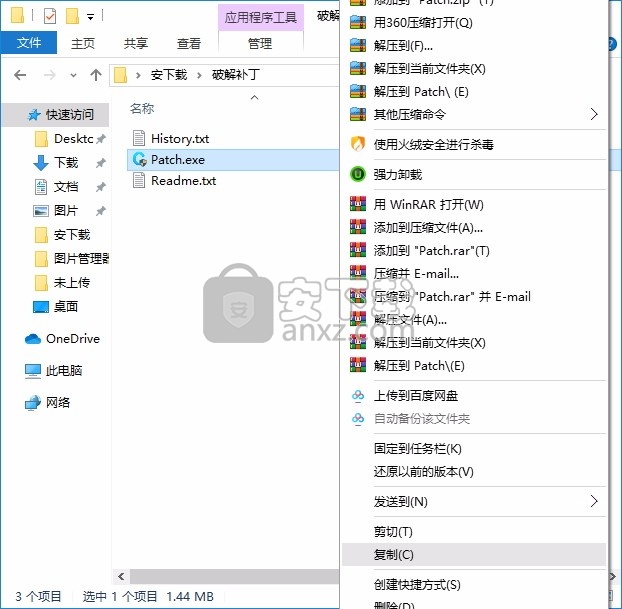
Task: Click the 360 zip icon beside 解压到(F)...
Action: (358, 45)
